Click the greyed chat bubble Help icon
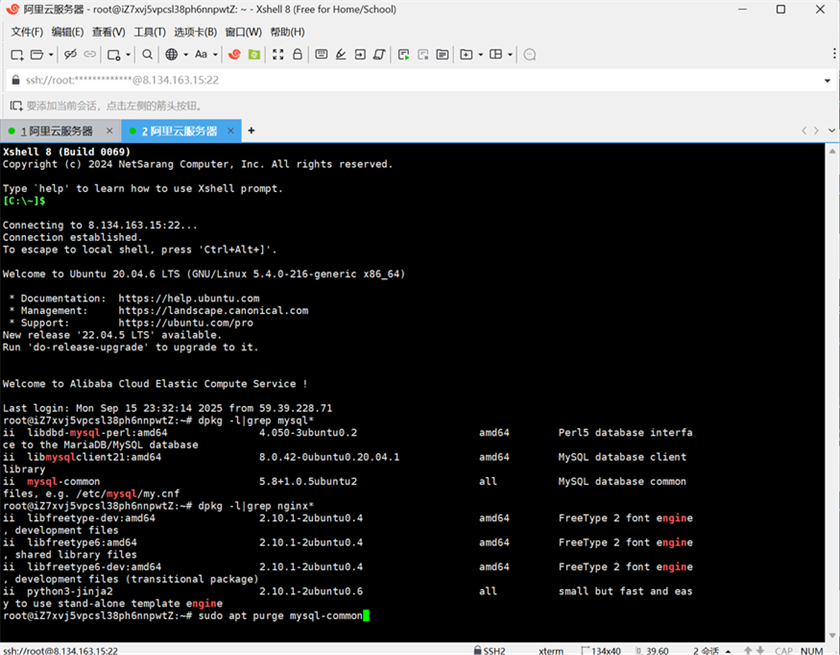Image resolution: width=840 pixels, height=655 pixels. click(x=529, y=55)
